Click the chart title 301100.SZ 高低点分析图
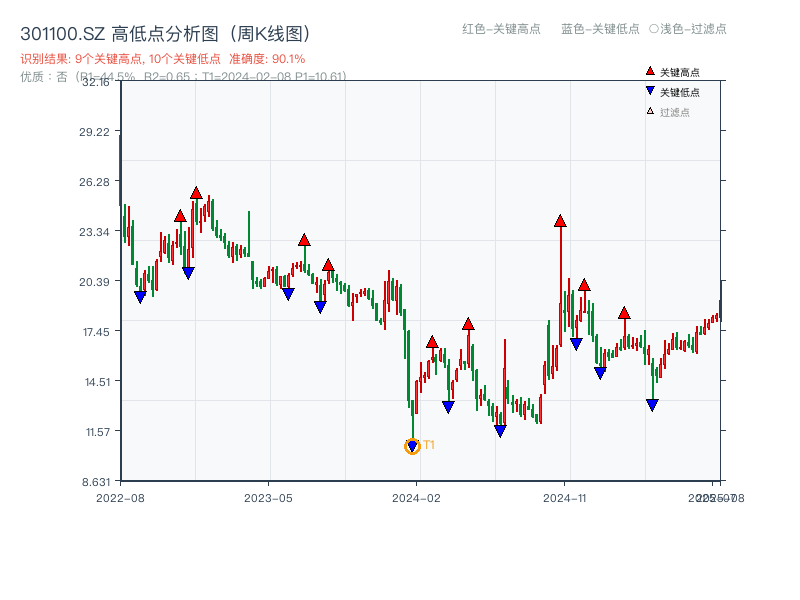Image resolution: width=800 pixels, height=600 pixels. point(165,34)
